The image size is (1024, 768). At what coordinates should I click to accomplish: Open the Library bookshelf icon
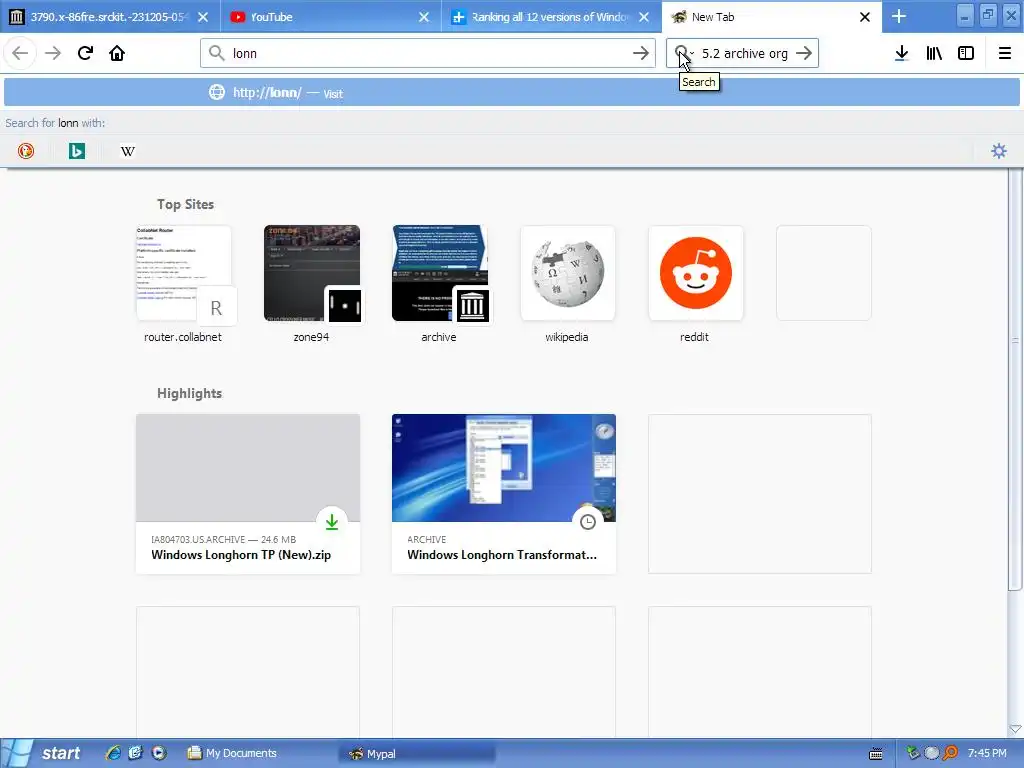[x=934, y=53]
